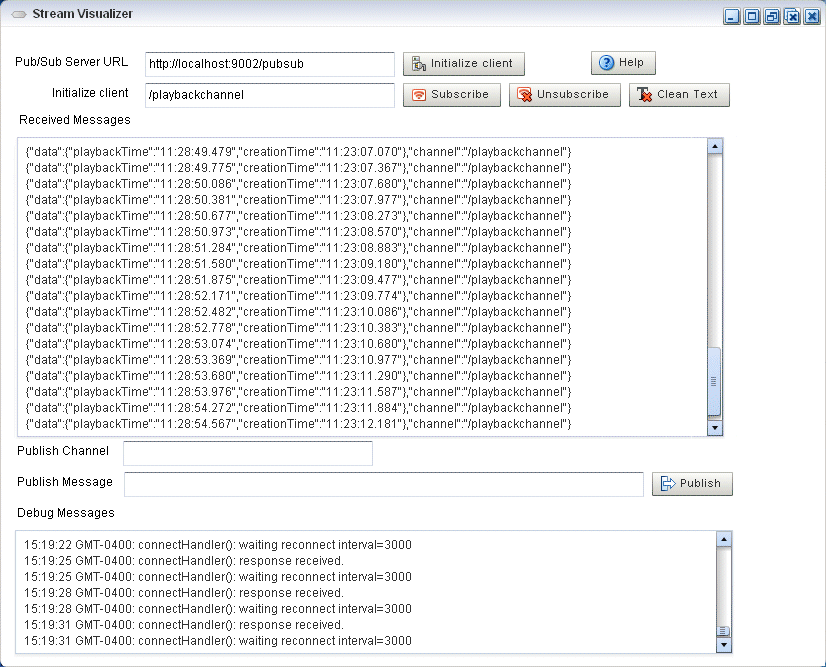826x667 pixels.
Task: Open the Help button
Action: tap(623, 63)
